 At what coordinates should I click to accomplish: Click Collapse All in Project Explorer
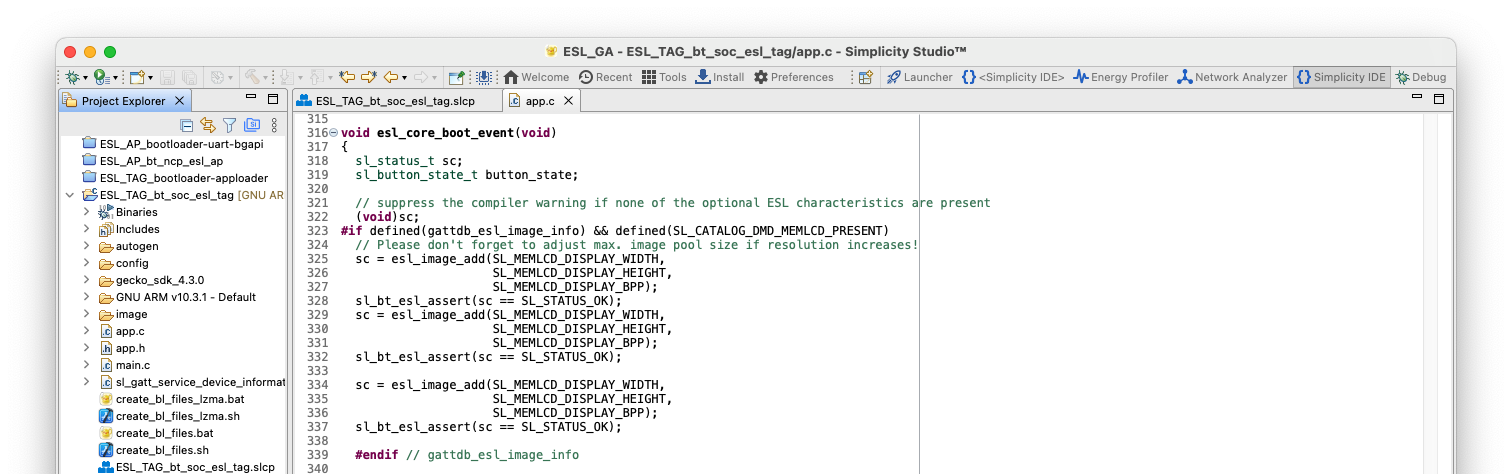186,125
